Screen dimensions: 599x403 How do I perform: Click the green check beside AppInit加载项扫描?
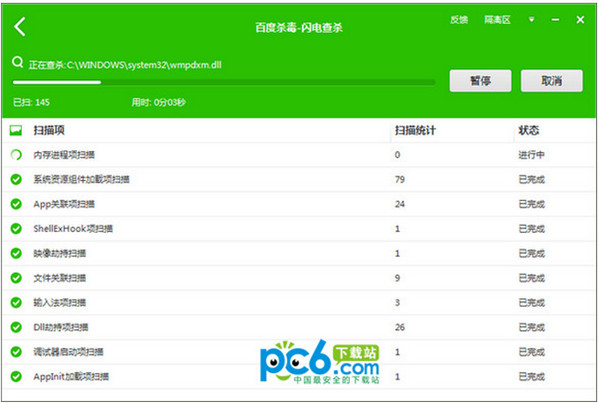click(16, 376)
